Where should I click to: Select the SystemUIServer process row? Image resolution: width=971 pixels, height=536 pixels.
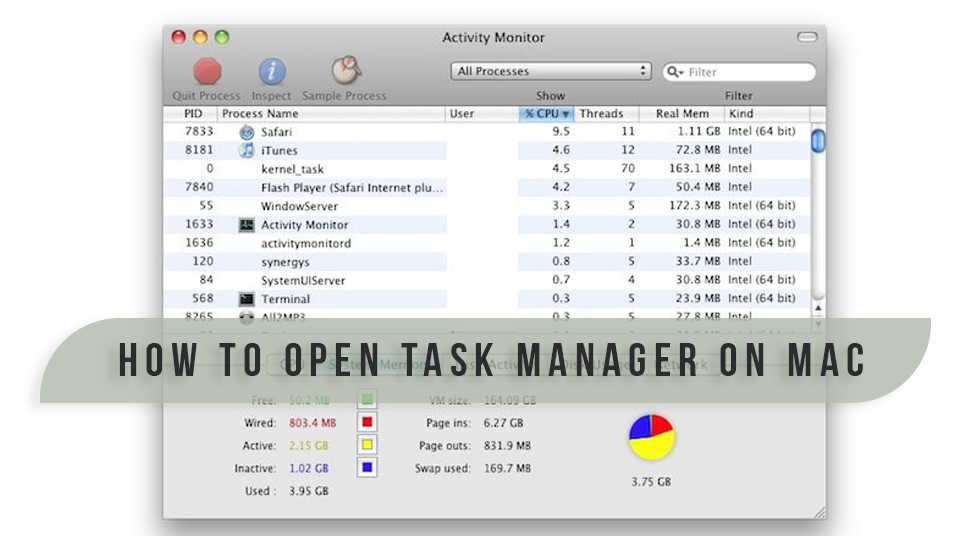(x=487, y=280)
